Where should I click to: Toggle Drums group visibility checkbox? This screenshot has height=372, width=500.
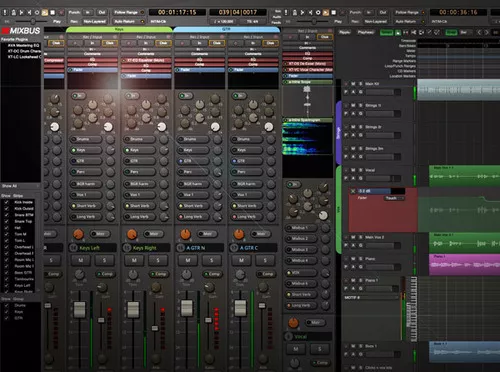tap(6, 305)
